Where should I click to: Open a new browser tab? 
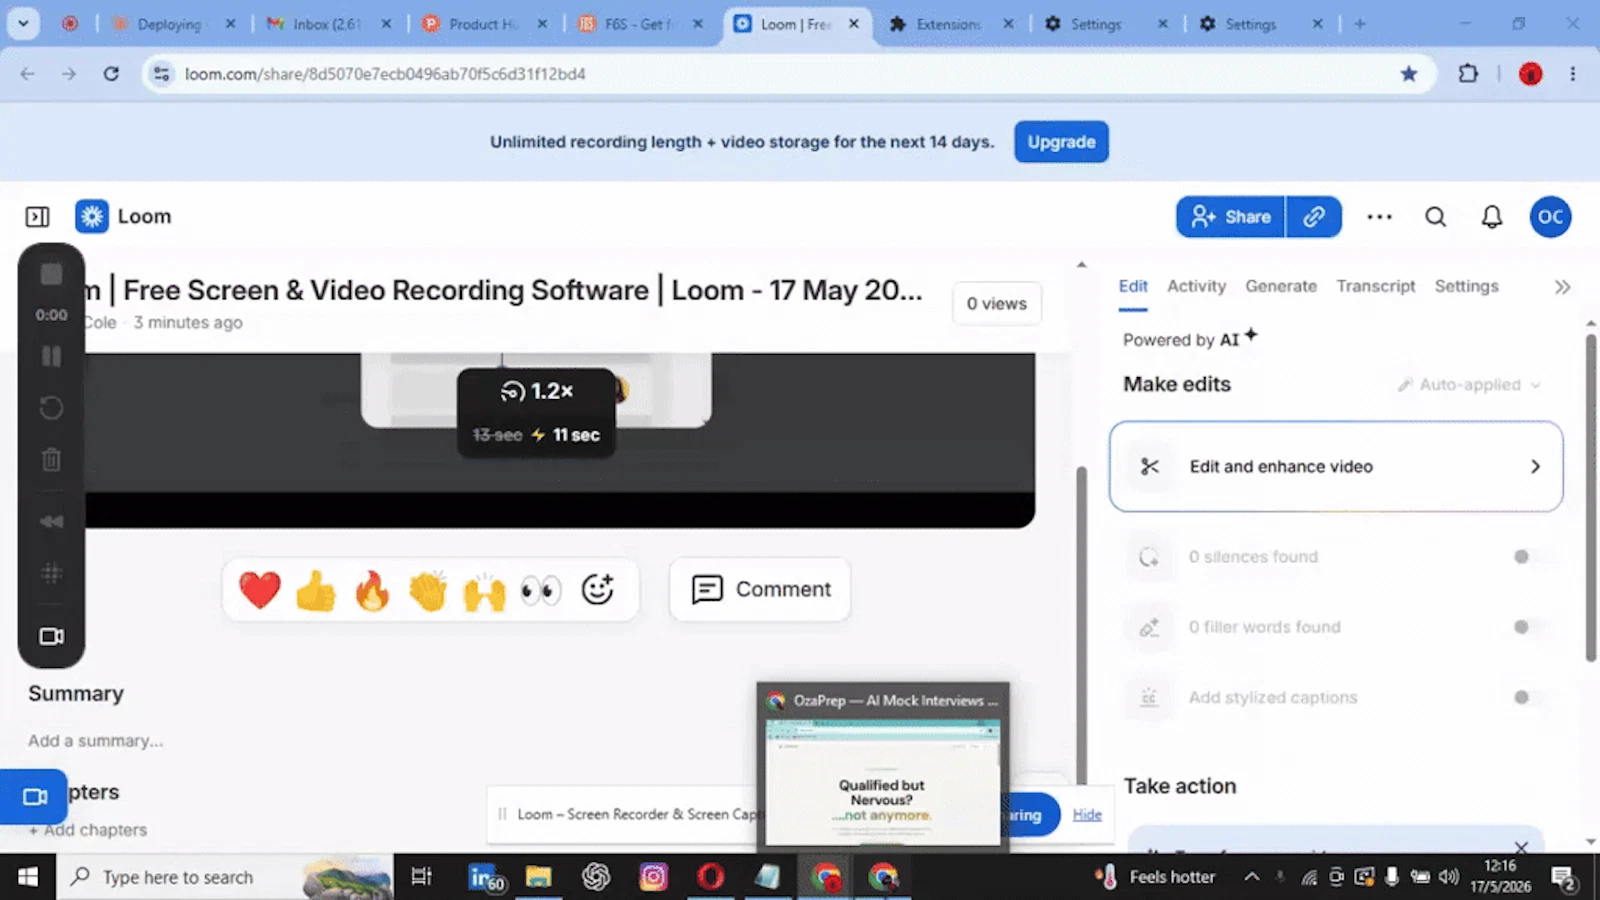(x=1360, y=24)
